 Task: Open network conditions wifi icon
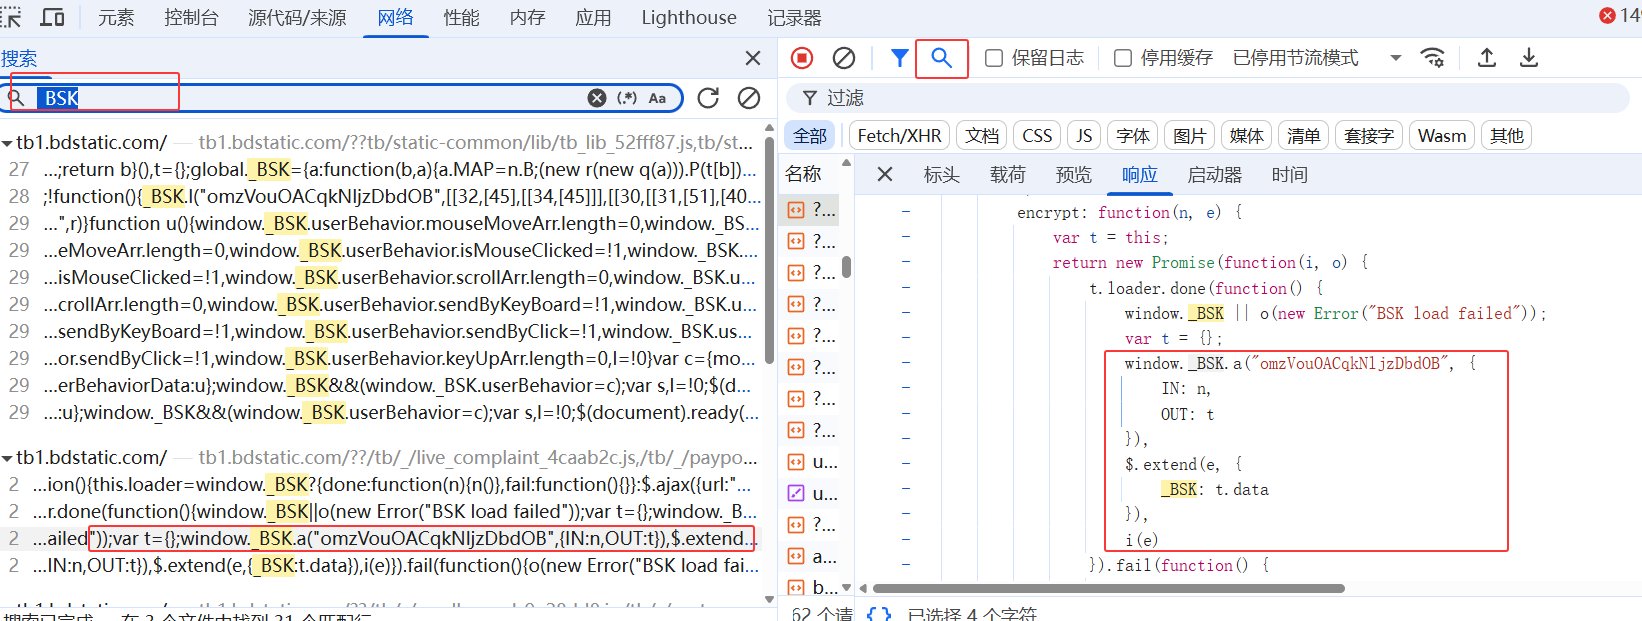coord(1432,58)
